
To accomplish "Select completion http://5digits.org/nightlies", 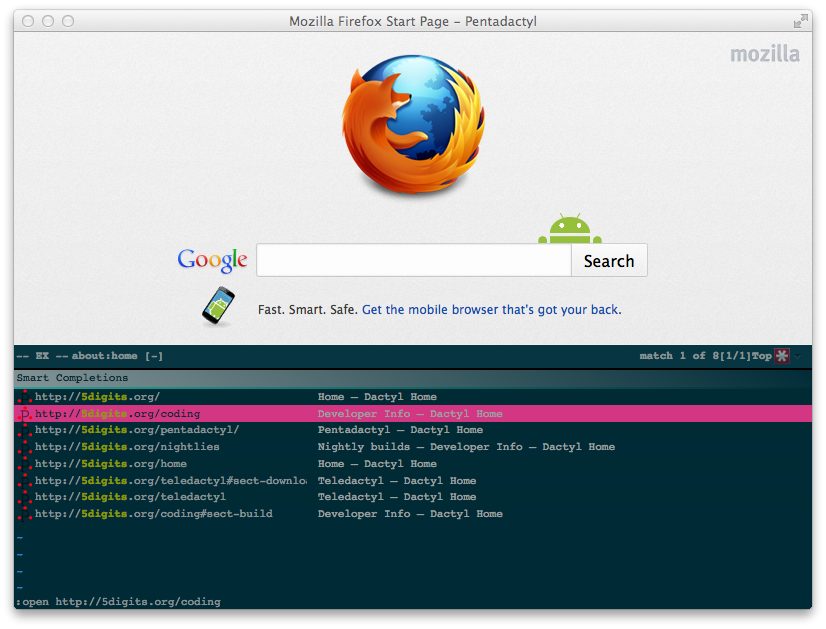I will coord(413,447).
